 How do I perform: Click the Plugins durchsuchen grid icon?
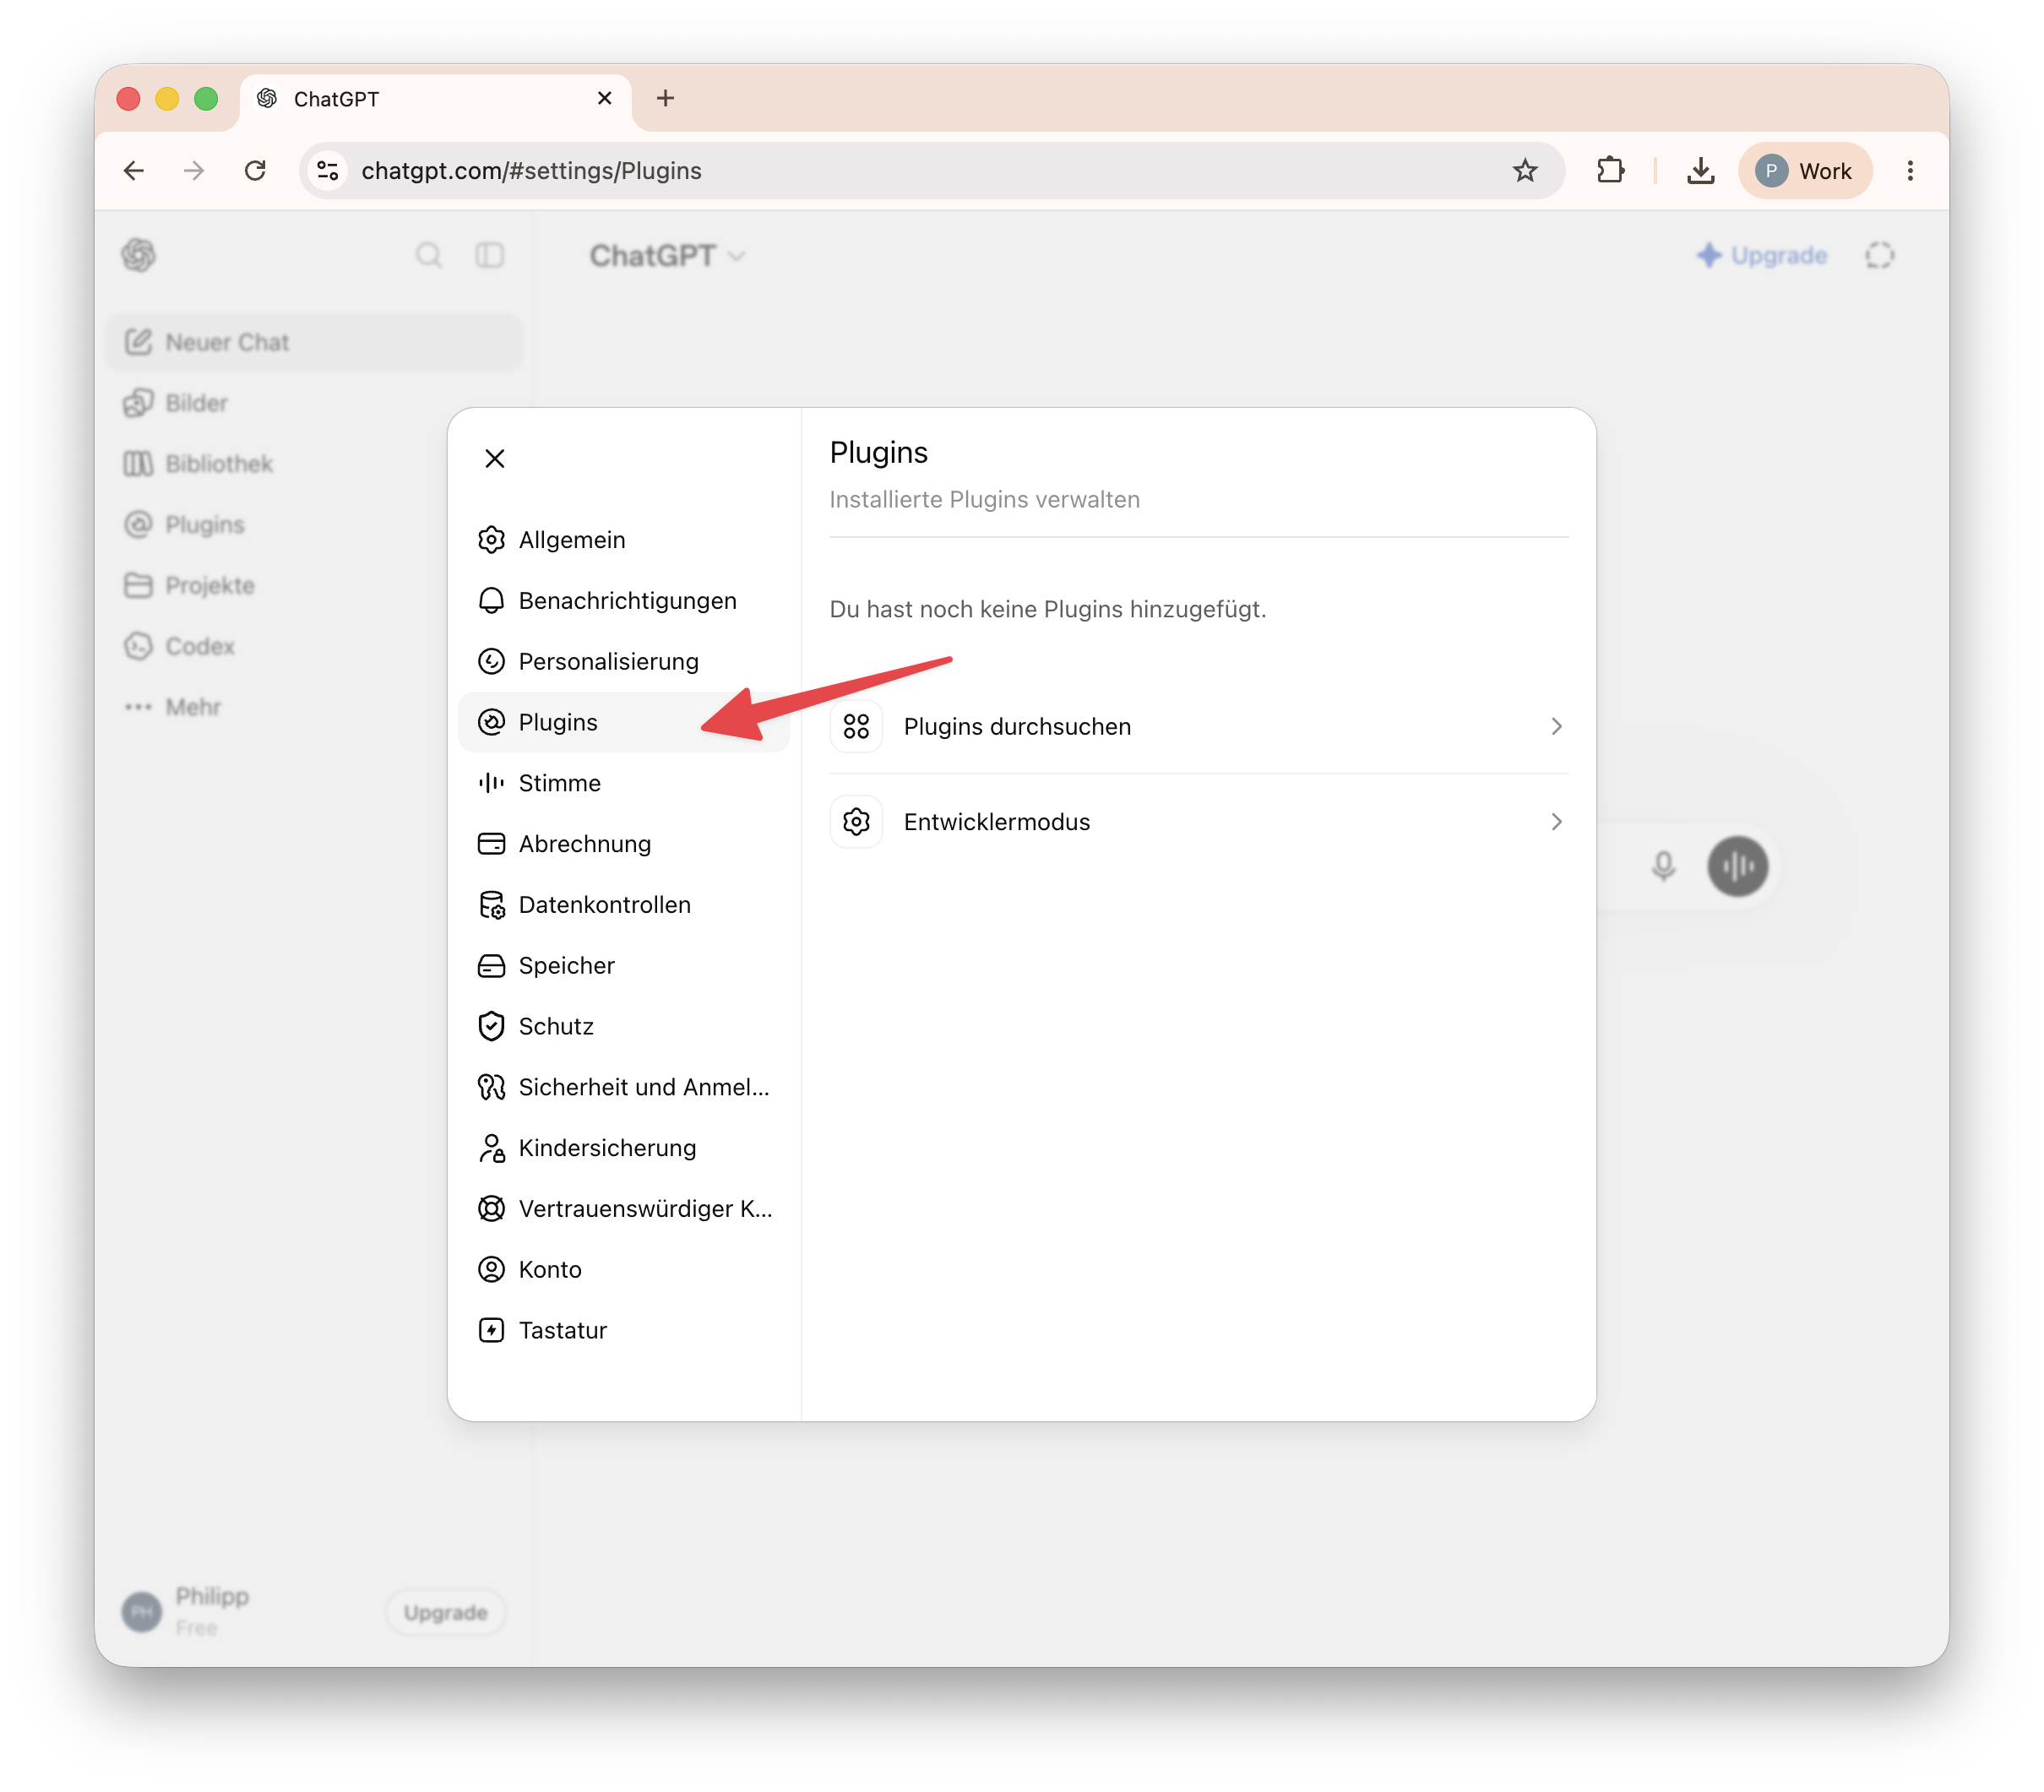pos(856,727)
